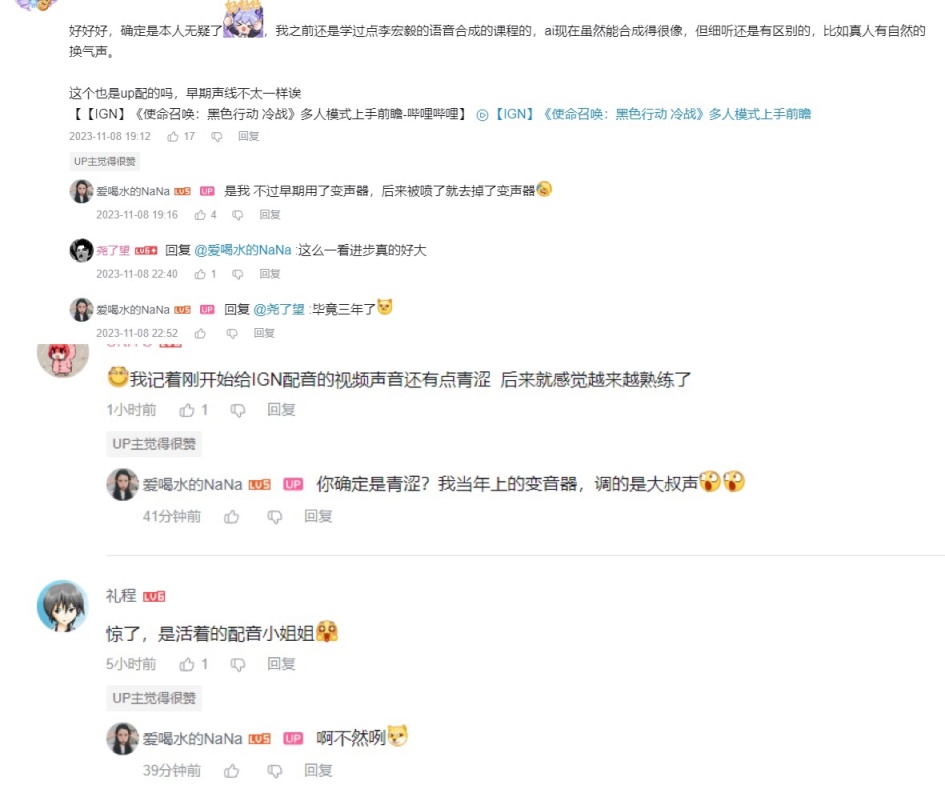
Task: Like NaNa's reply about 变声器 at 19:16
Action: 200,215
